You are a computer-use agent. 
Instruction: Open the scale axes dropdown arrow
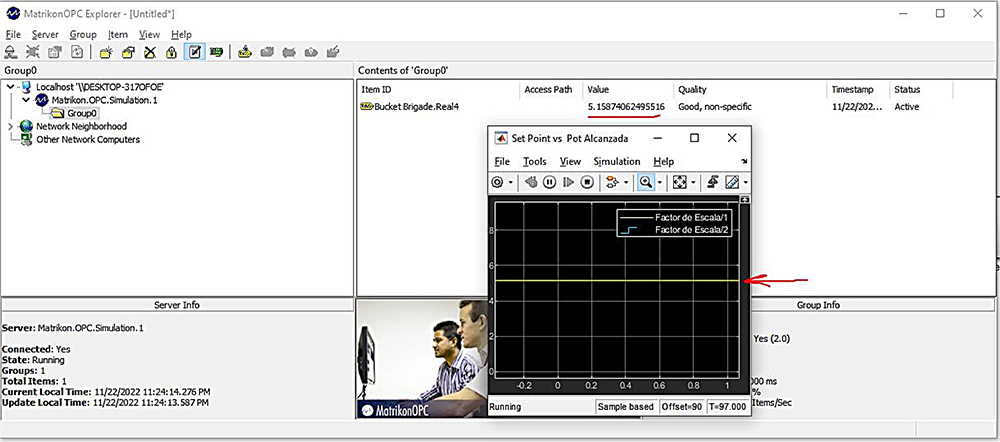693,182
